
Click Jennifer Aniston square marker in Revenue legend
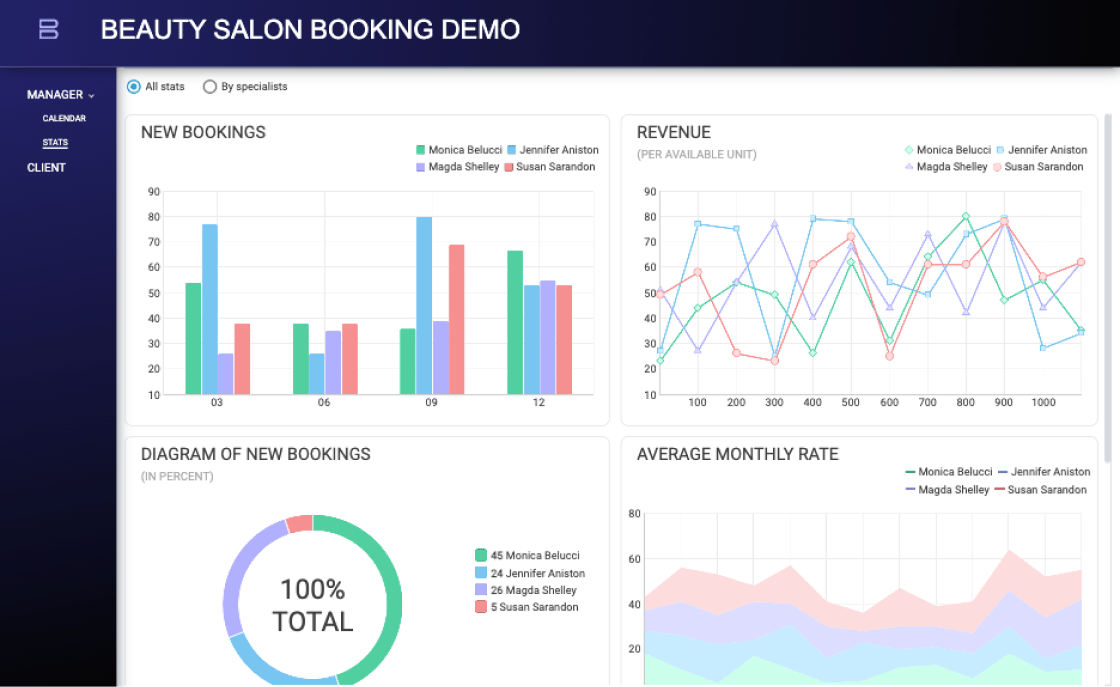pyautogui.click(x=1000, y=150)
